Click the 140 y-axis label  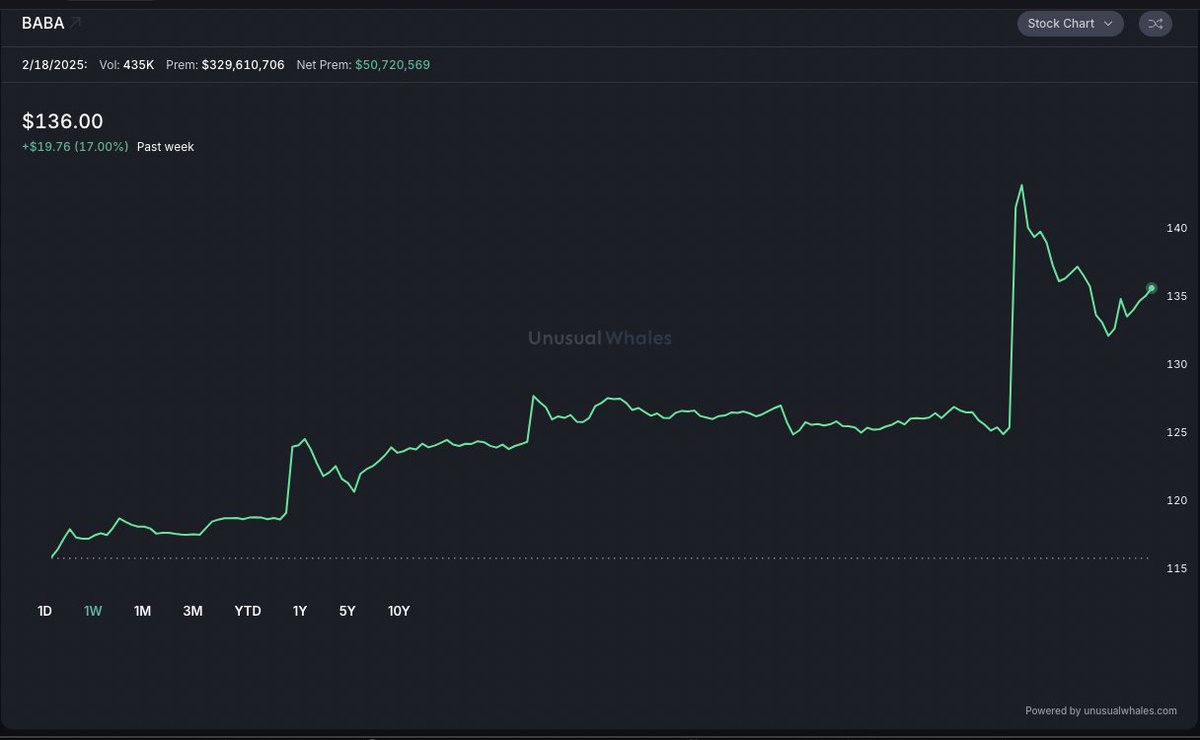tap(1175, 228)
